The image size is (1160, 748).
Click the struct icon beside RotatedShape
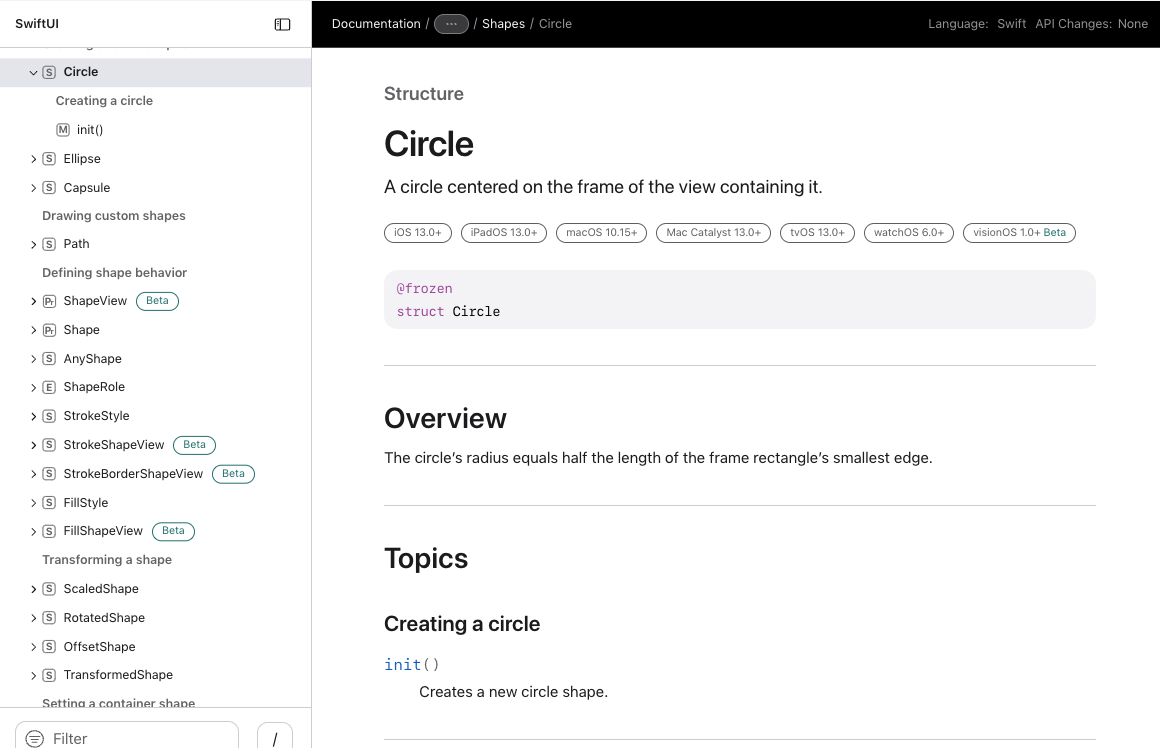(x=49, y=618)
